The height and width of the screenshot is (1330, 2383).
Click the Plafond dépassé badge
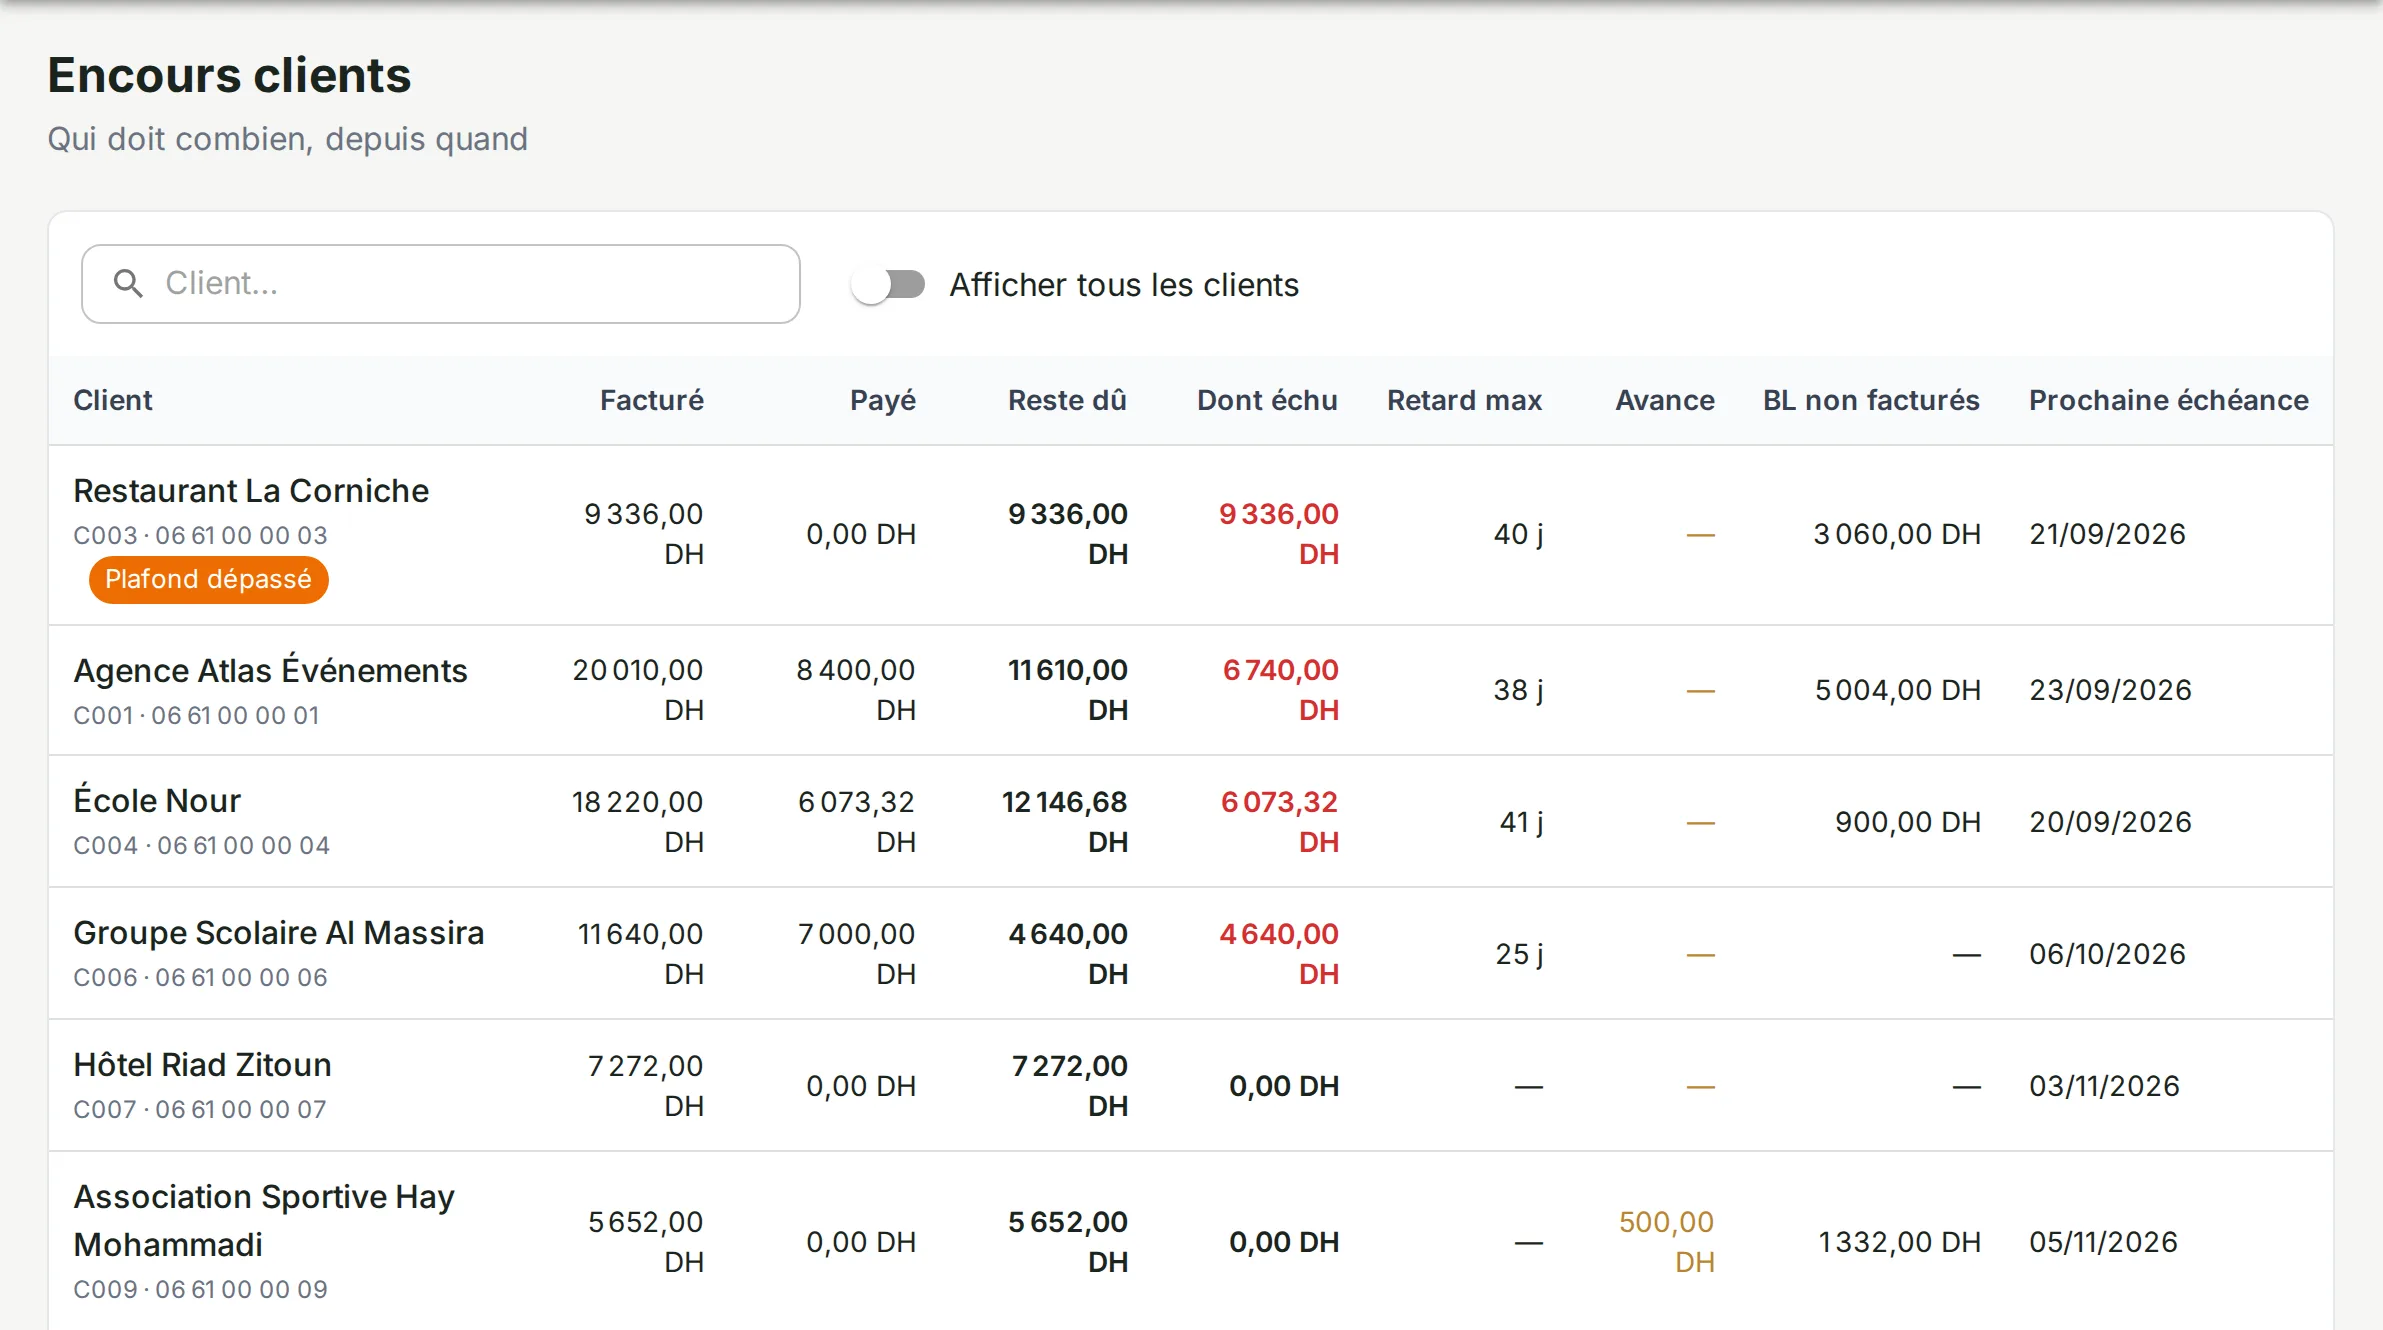point(208,580)
